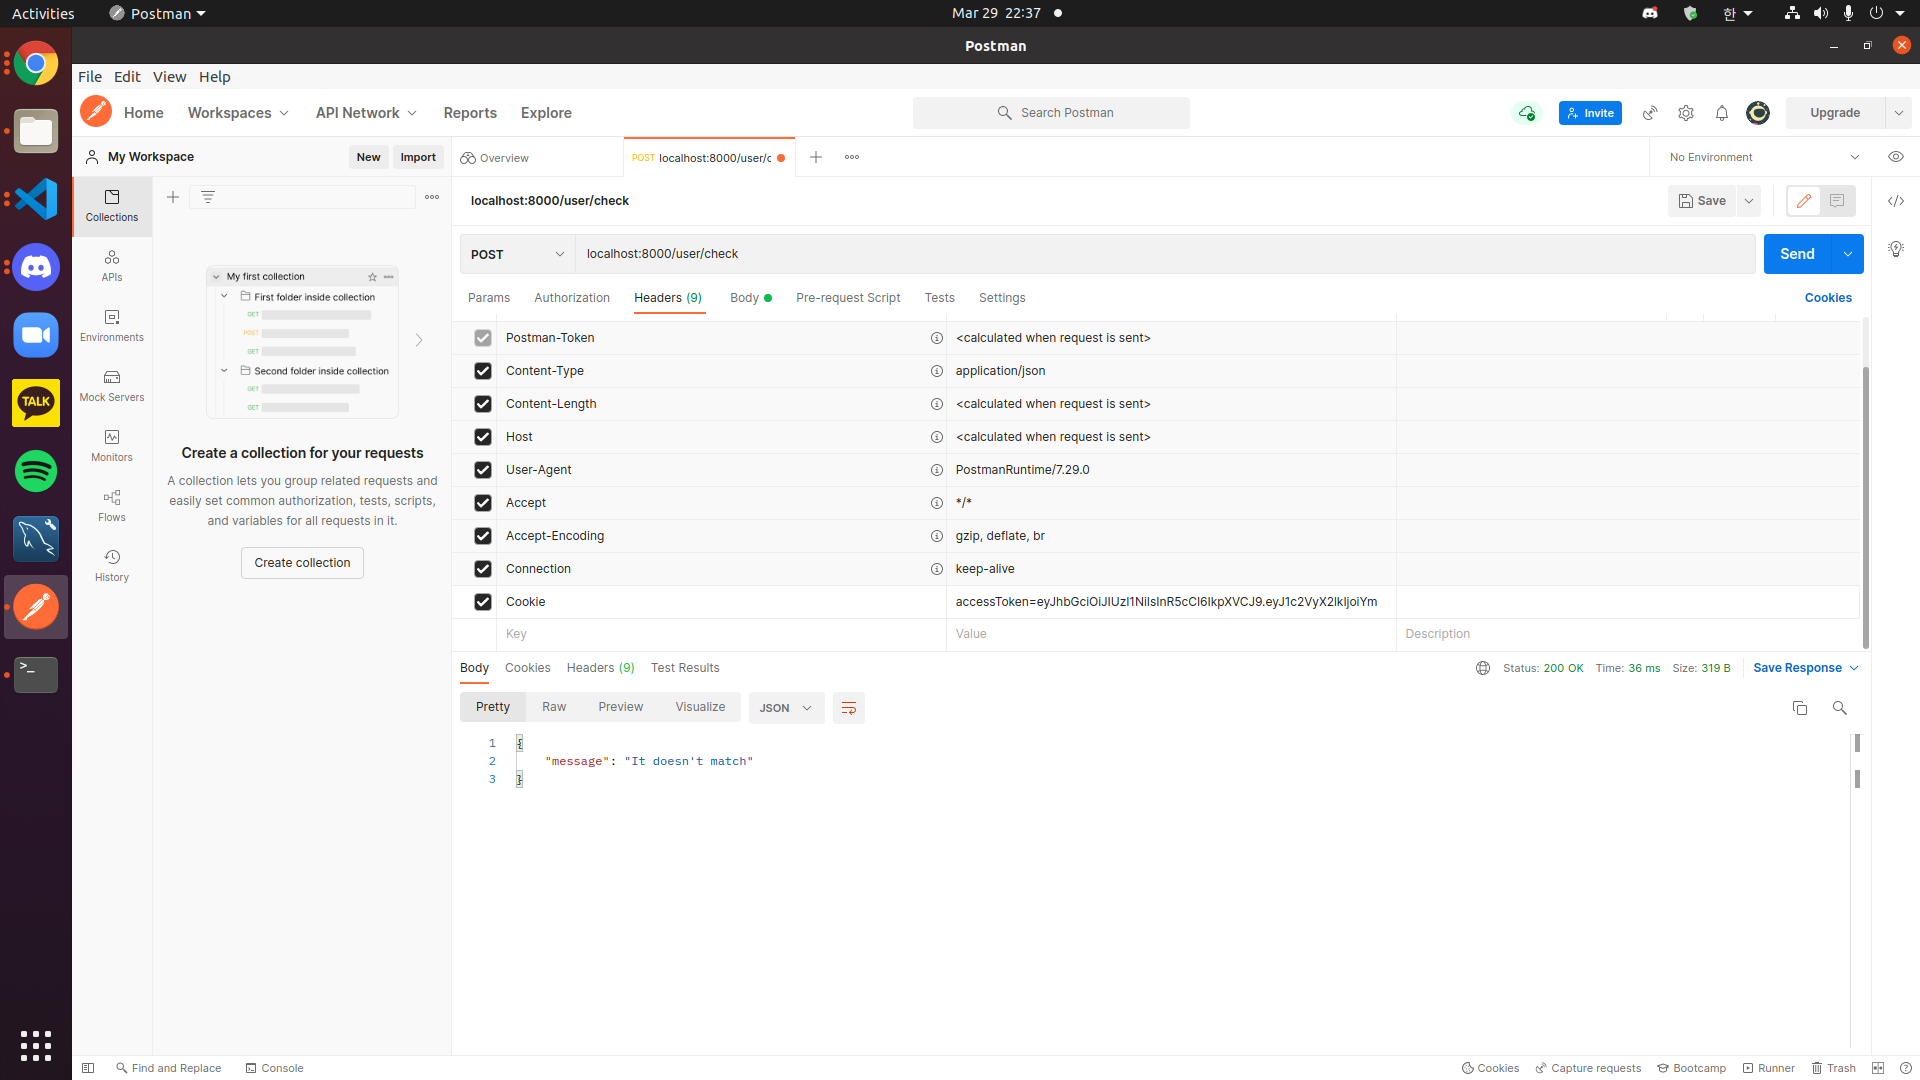The image size is (1920, 1080).
Task: Open the Flows sidebar panel
Action: click(112, 506)
